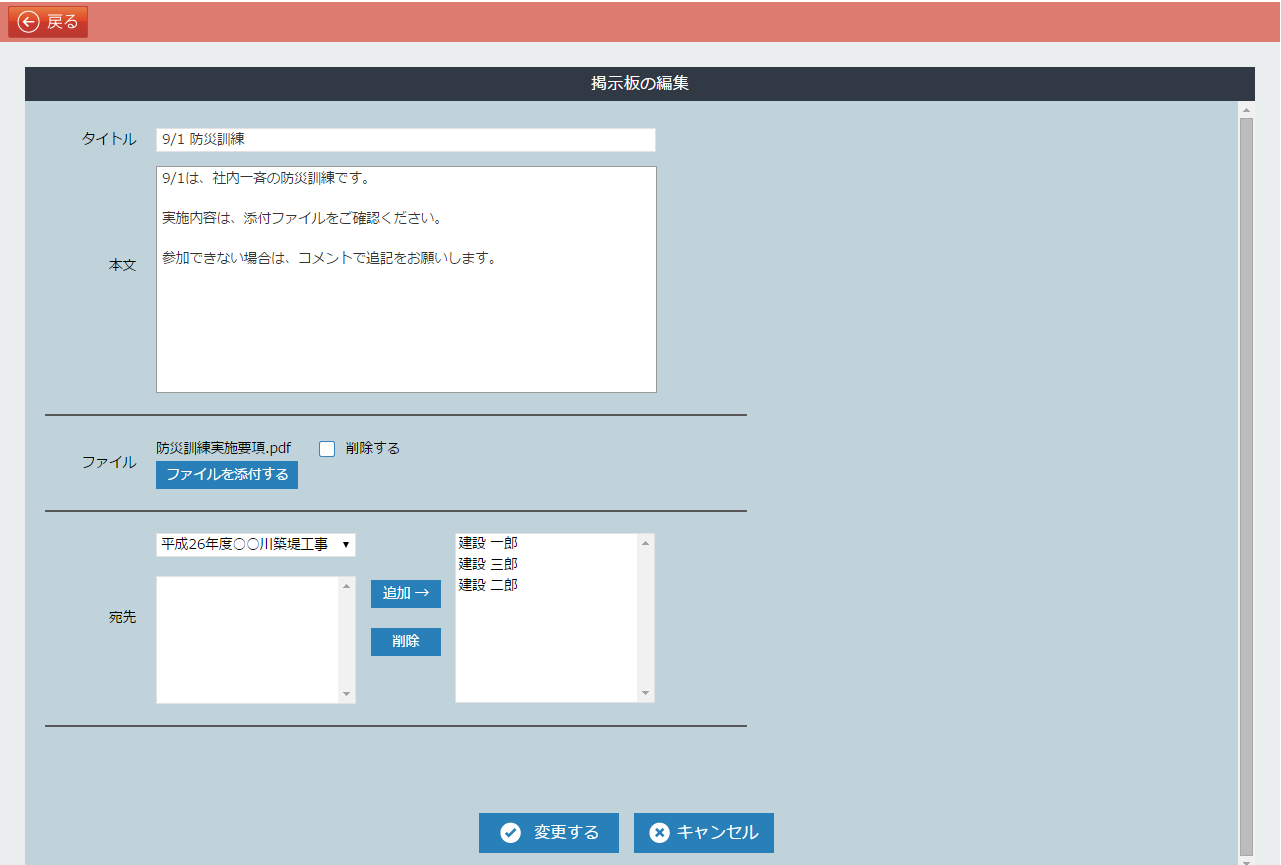Screen dimensions: 1281x865
Task: Open the 平成26年度○○川築堤工事 dropdown
Action: point(256,545)
